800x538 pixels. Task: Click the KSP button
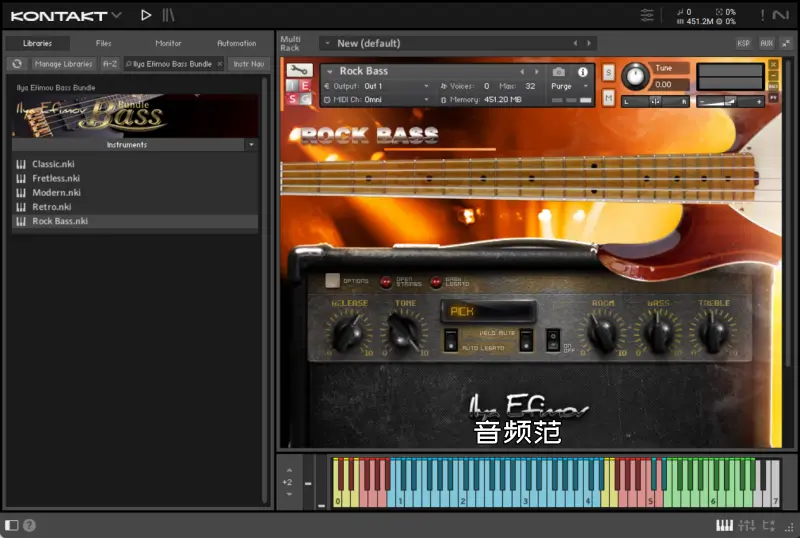743,43
